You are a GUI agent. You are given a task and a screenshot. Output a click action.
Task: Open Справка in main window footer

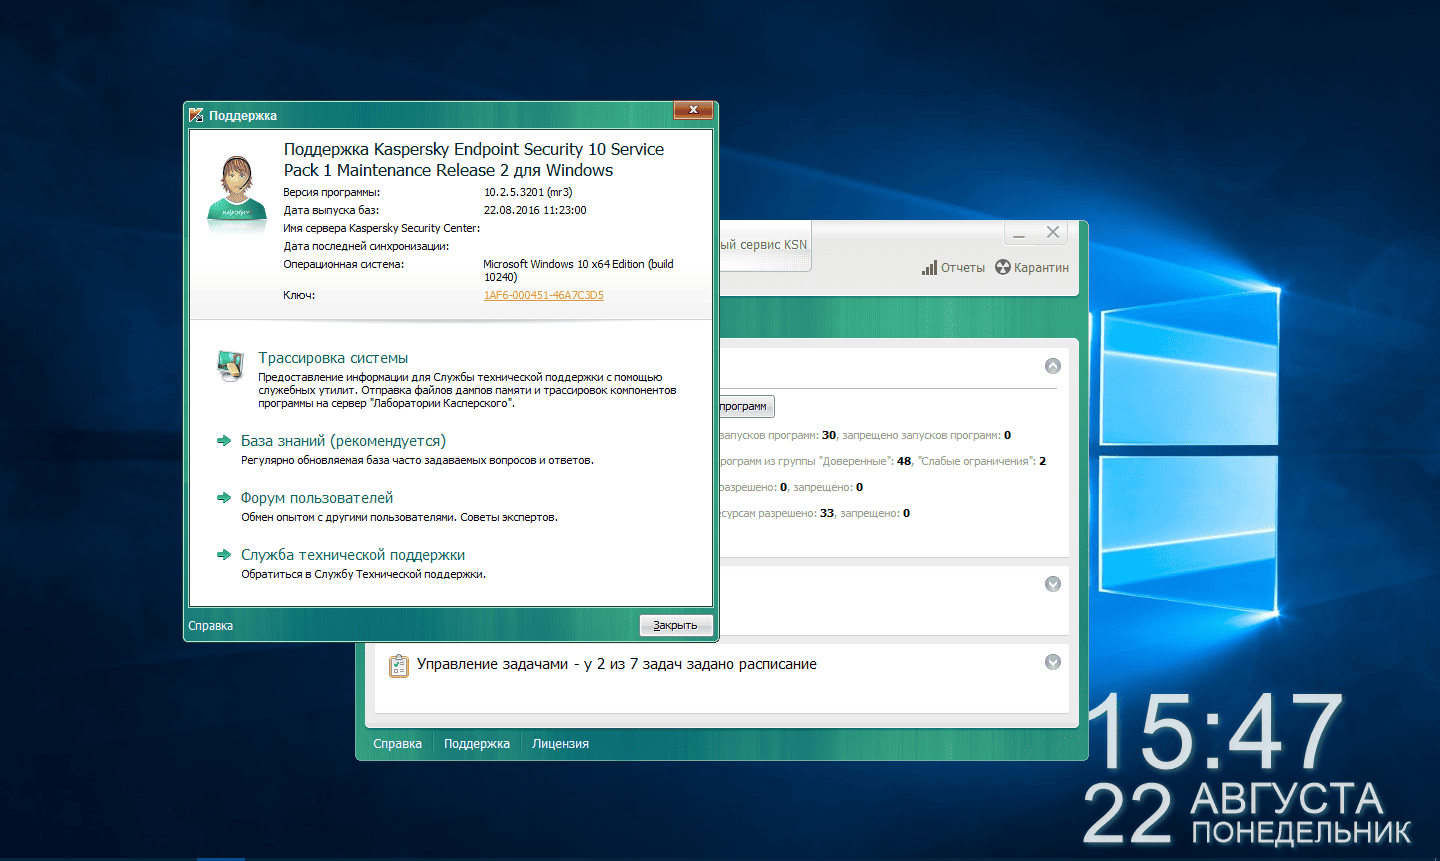pyautogui.click(x=398, y=744)
